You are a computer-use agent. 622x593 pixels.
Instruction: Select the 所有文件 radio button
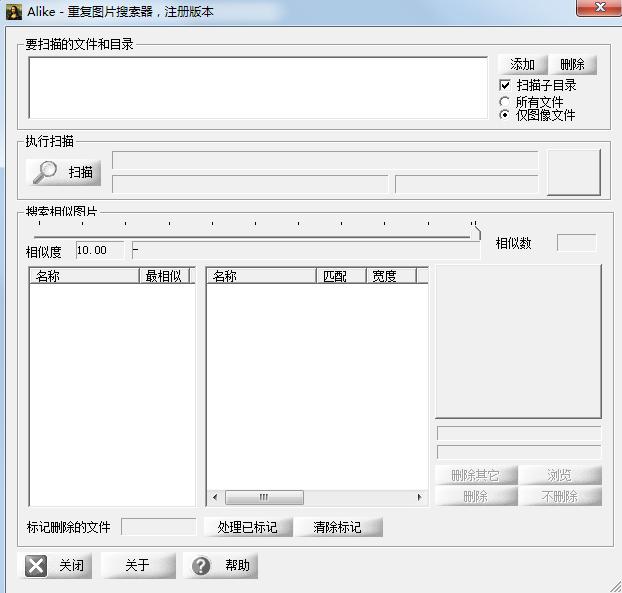pyautogui.click(x=504, y=102)
